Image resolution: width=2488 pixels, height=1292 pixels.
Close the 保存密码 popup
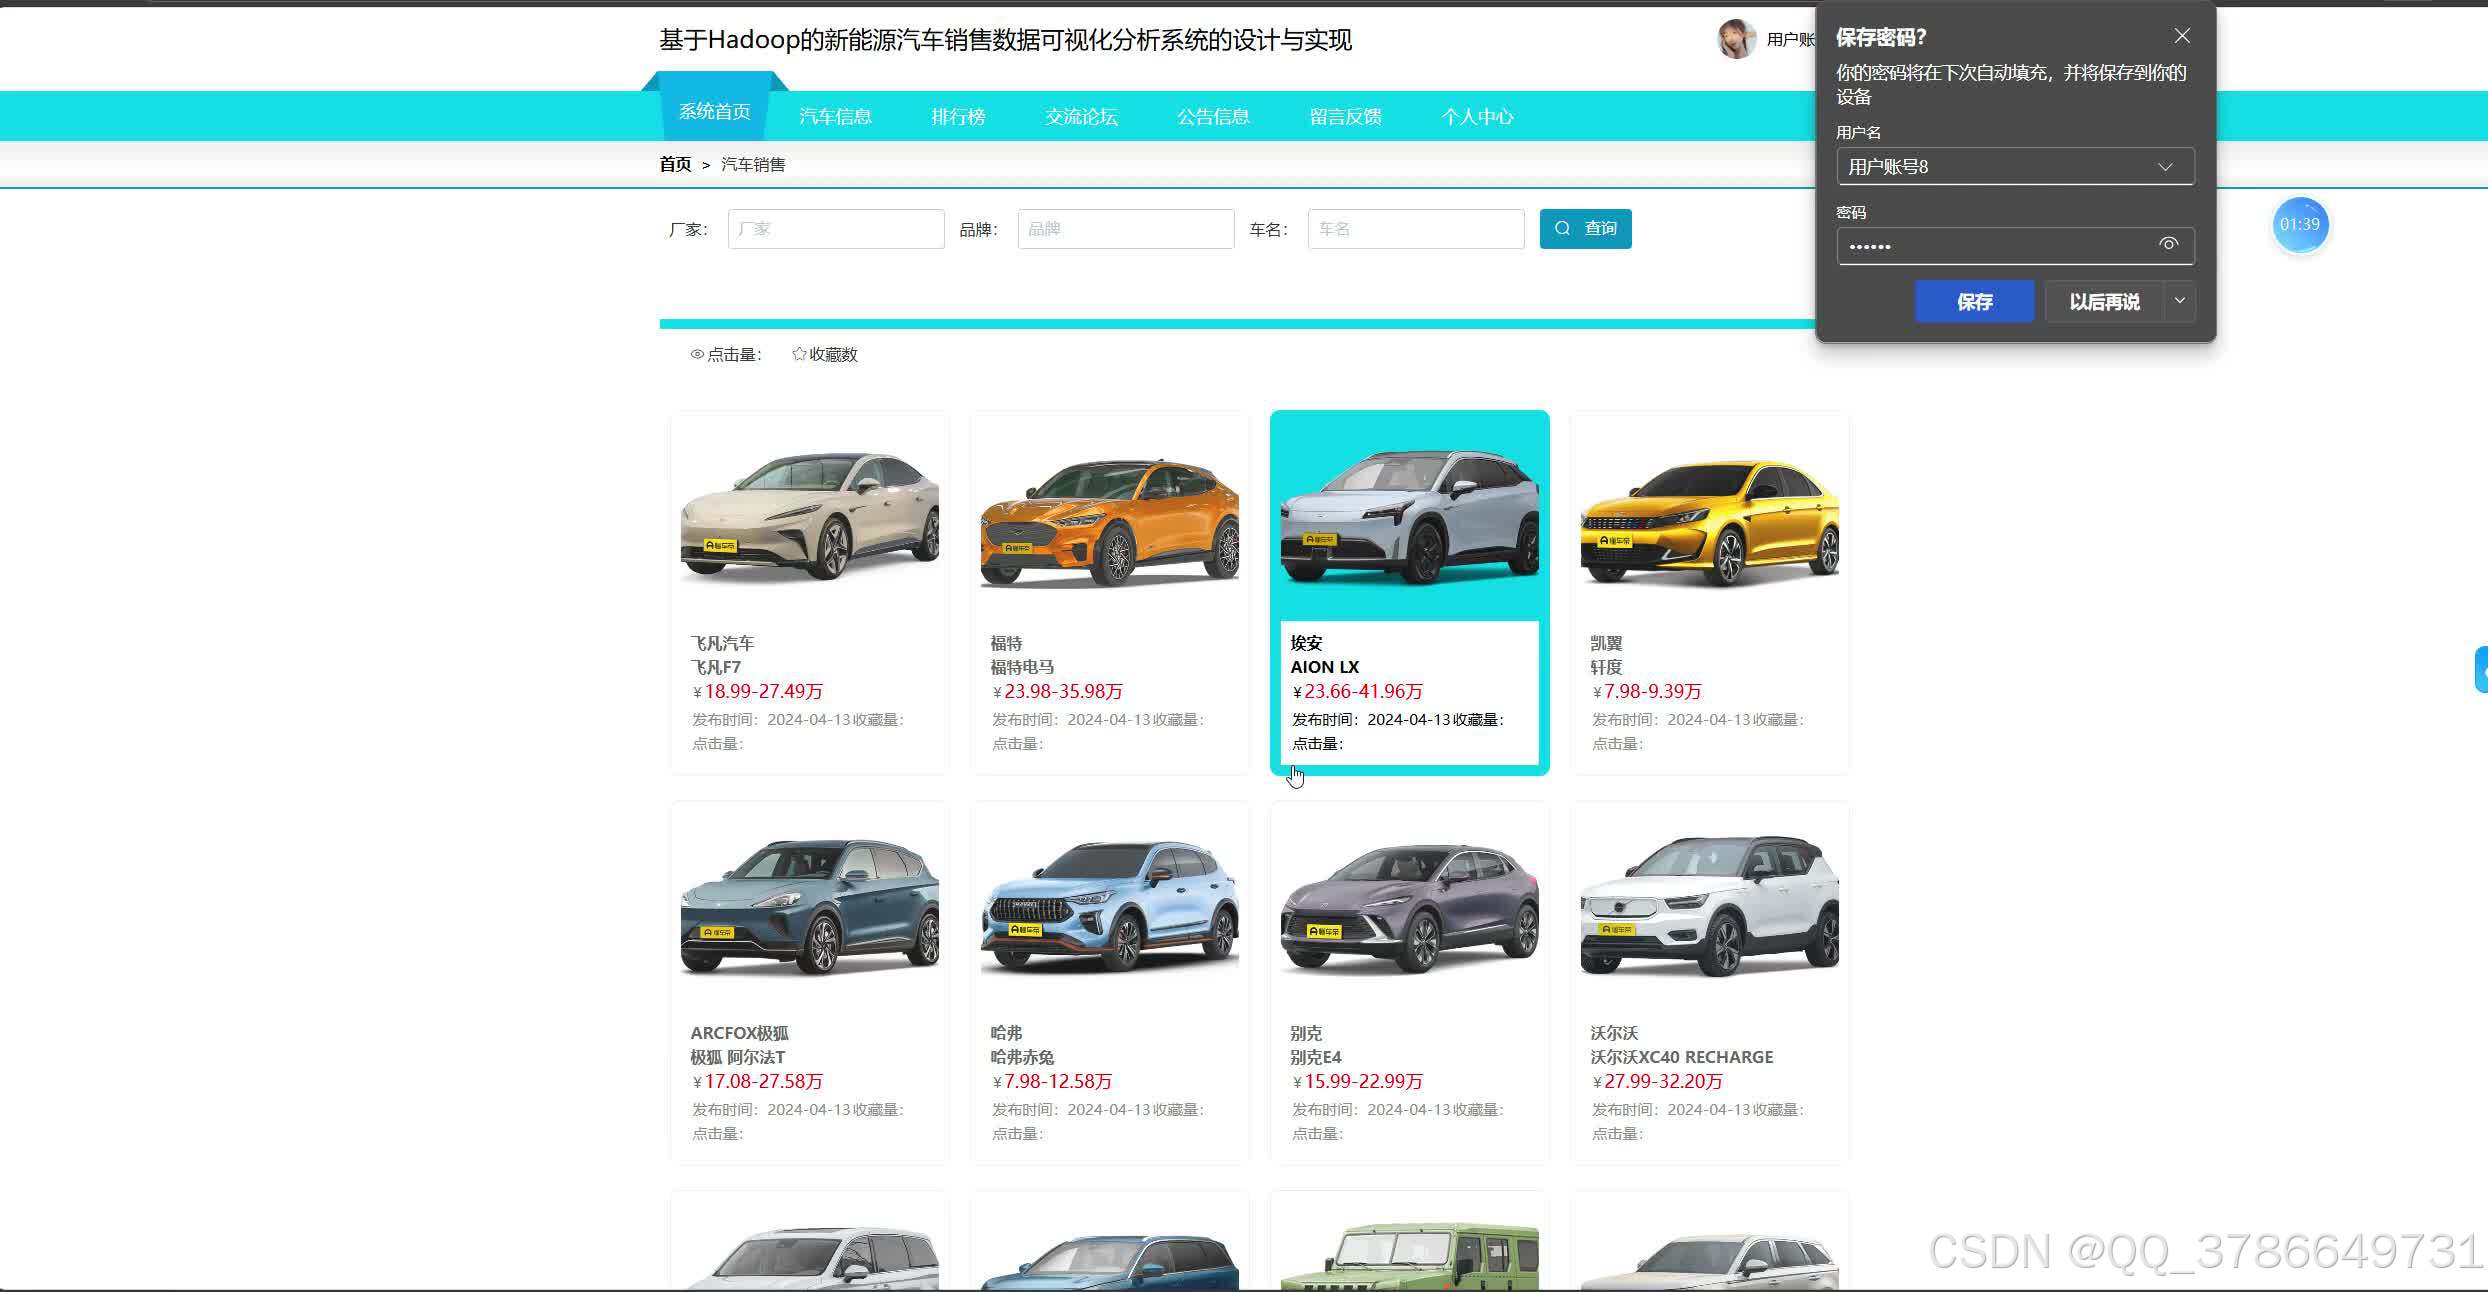(x=2182, y=36)
